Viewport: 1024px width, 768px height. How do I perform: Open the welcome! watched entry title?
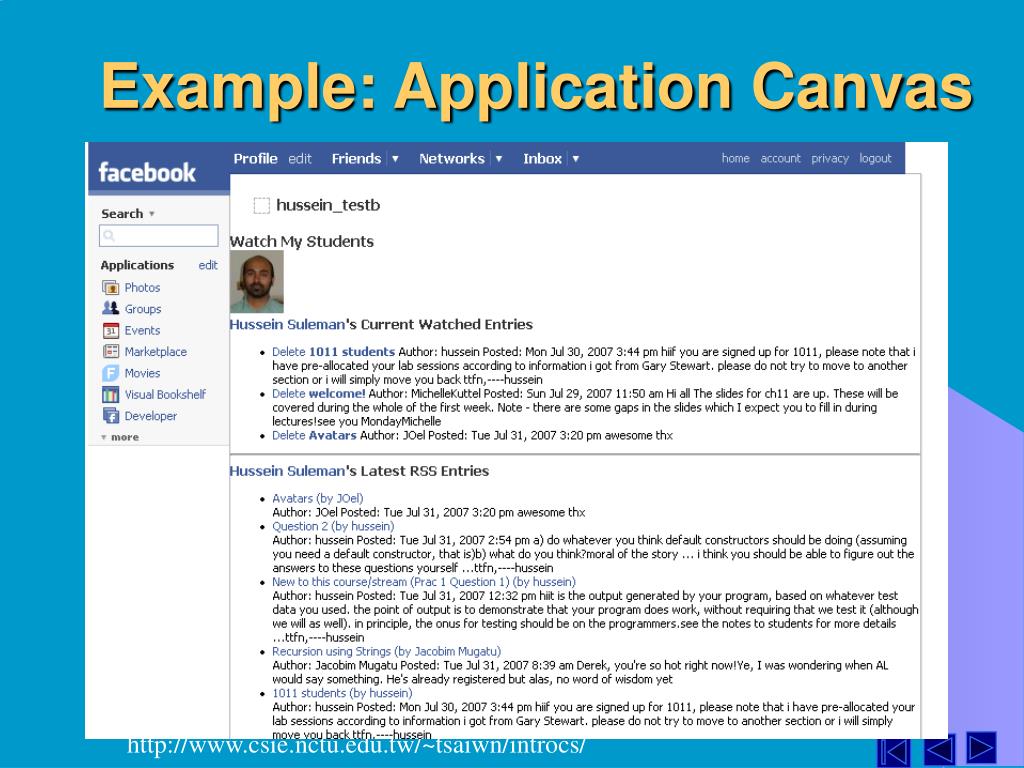[337, 394]
